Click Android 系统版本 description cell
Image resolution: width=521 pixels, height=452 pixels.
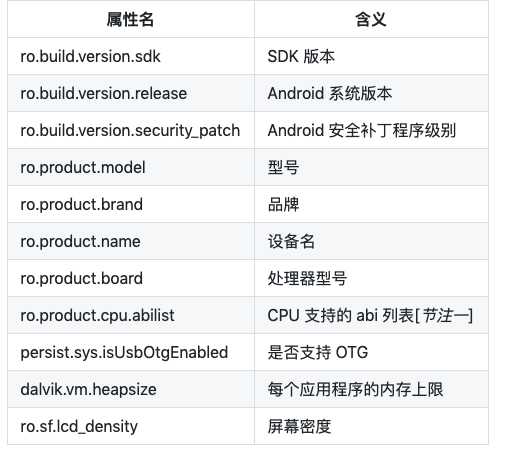coord(371,93)
